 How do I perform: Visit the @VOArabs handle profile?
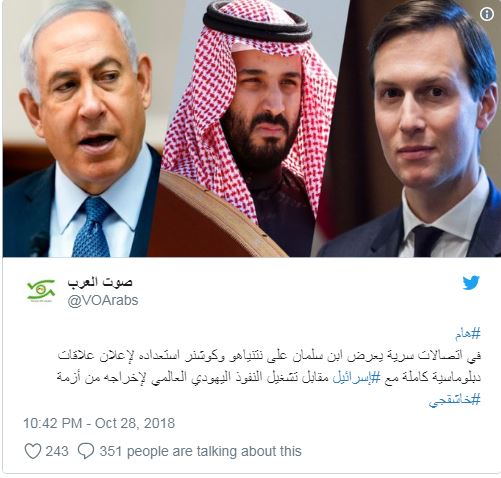pos(103,300)
